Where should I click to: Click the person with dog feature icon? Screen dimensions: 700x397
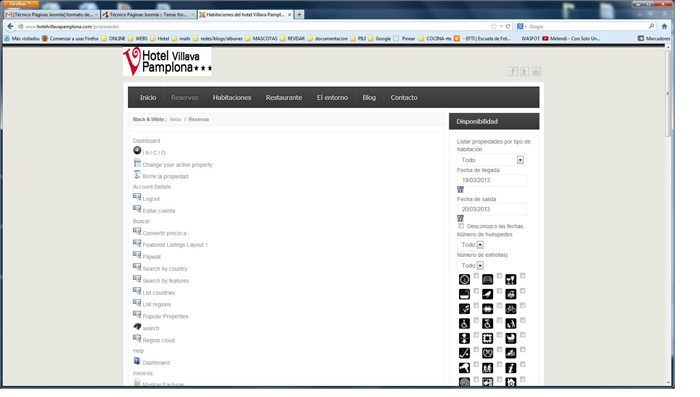click(511, 324)
